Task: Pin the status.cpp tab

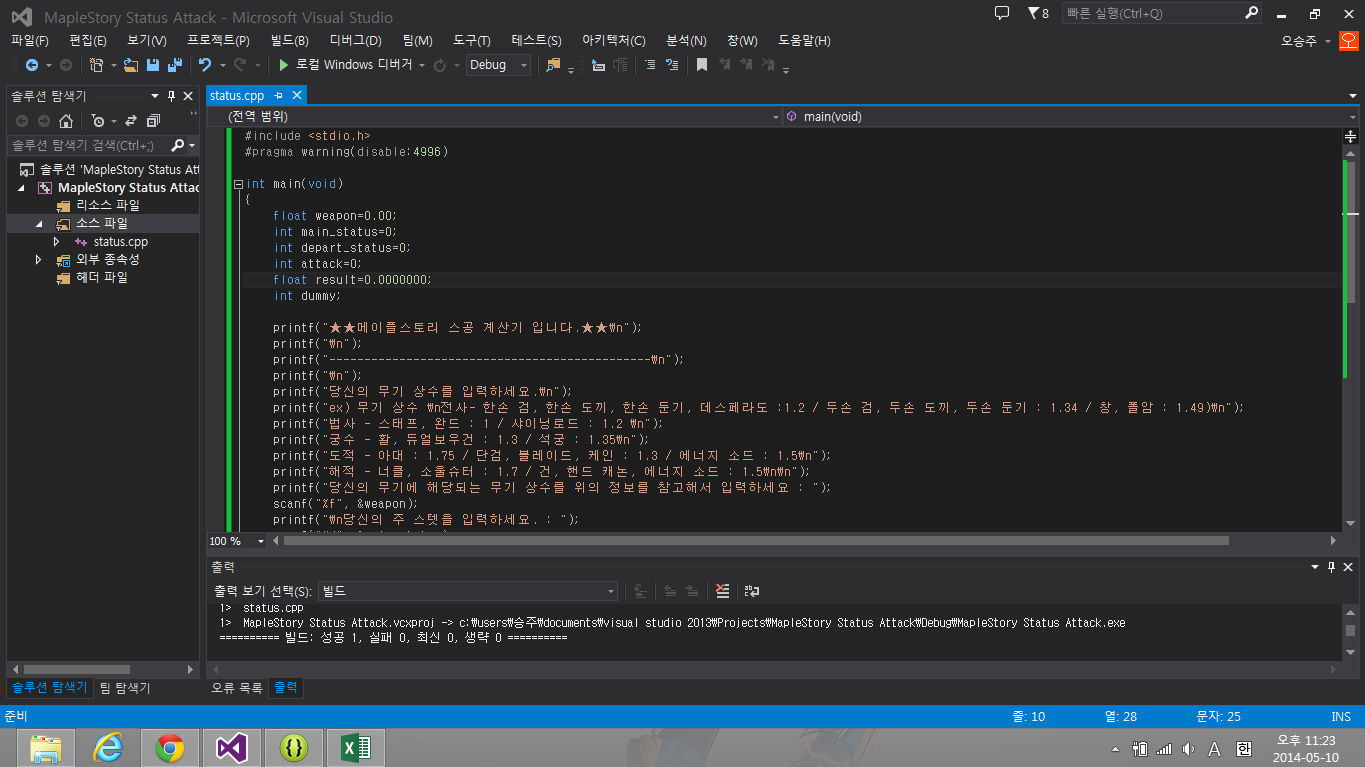Action: tap(278, 96)
